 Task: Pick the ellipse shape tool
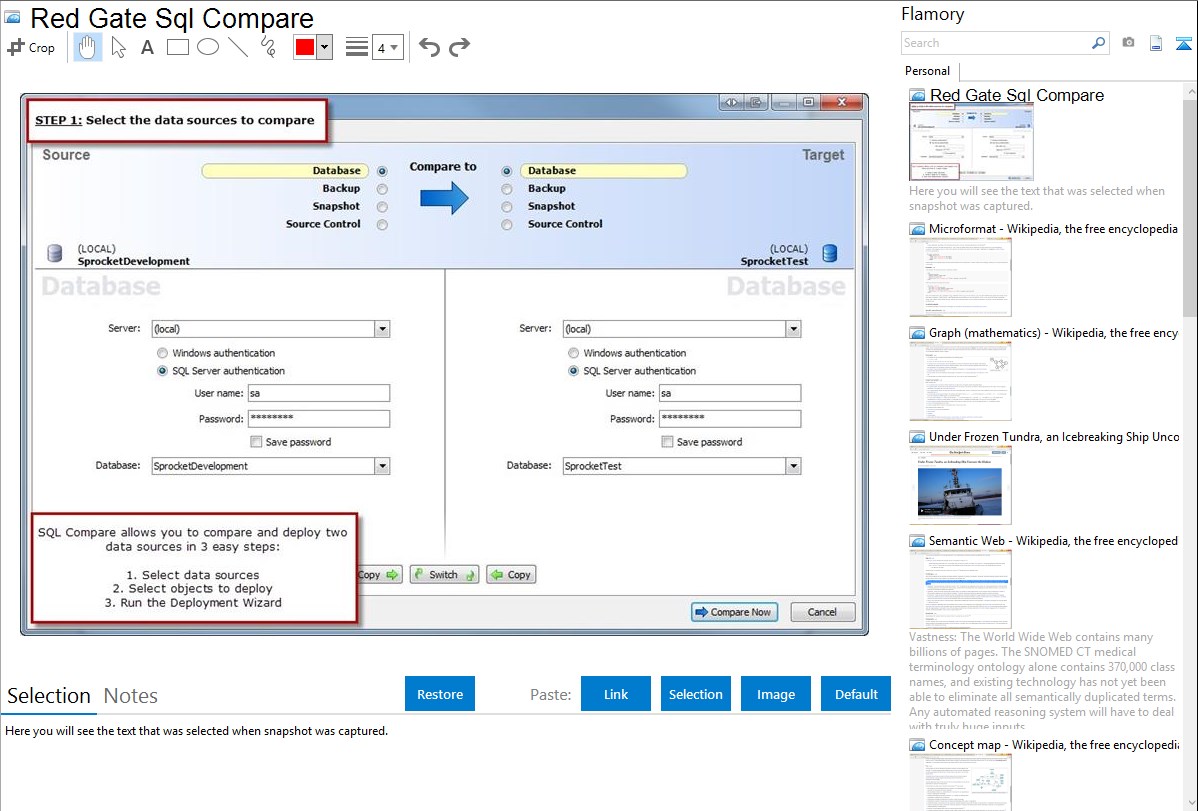click(x=208, y=47)
